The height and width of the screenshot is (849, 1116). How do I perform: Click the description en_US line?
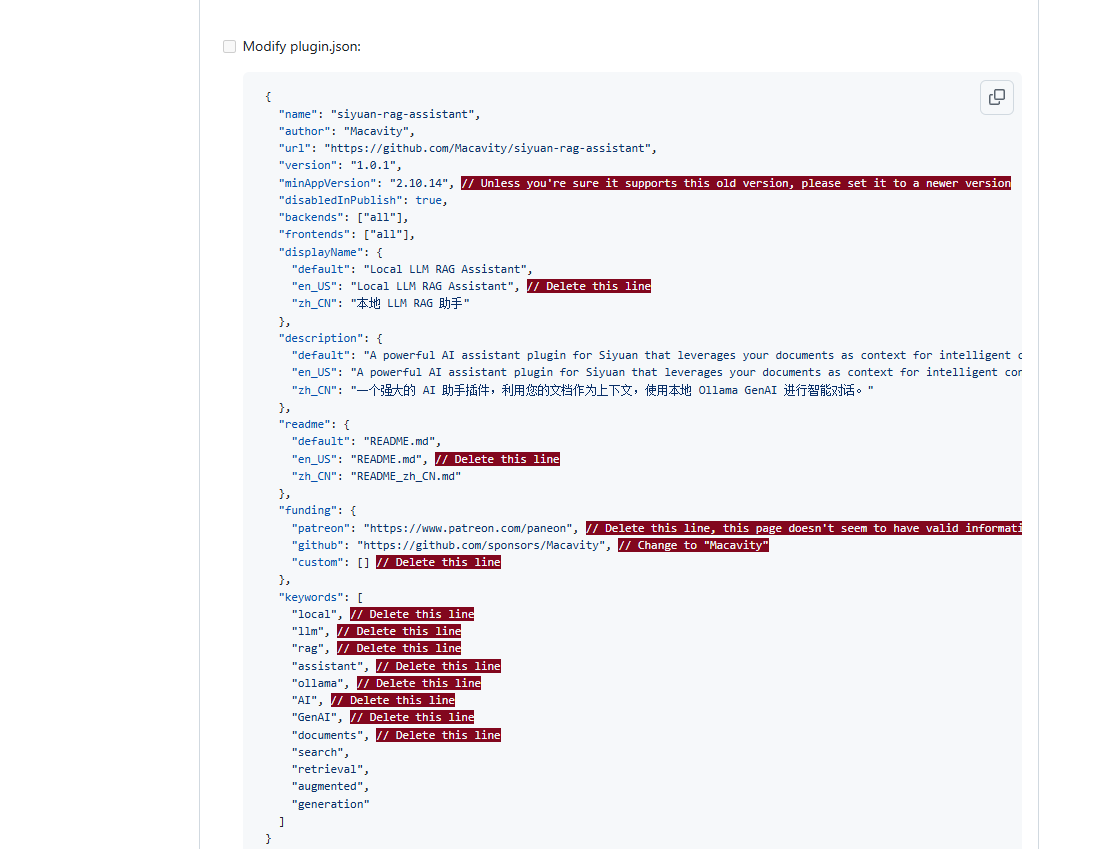click(x=656, y=372)
